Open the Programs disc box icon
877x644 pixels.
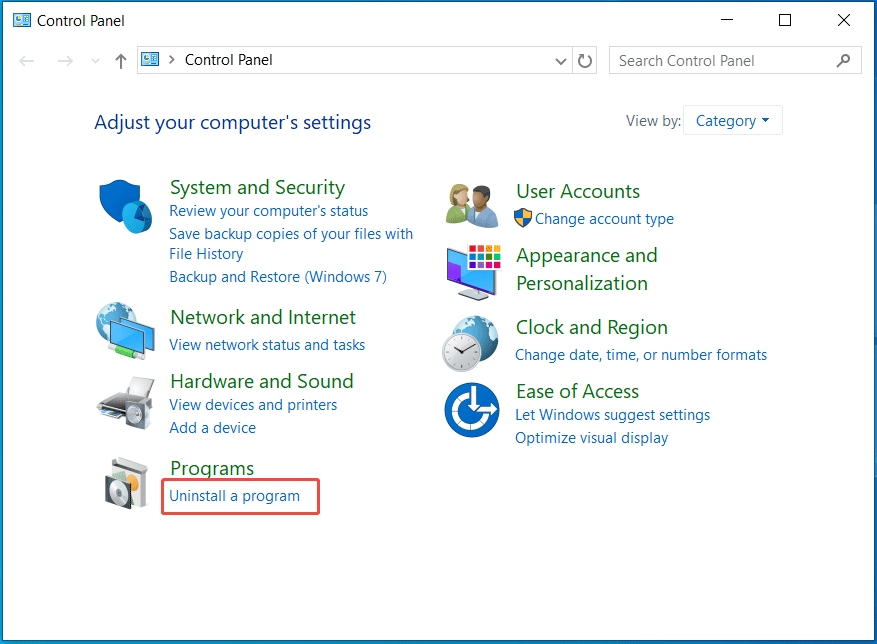pos(126,483)
